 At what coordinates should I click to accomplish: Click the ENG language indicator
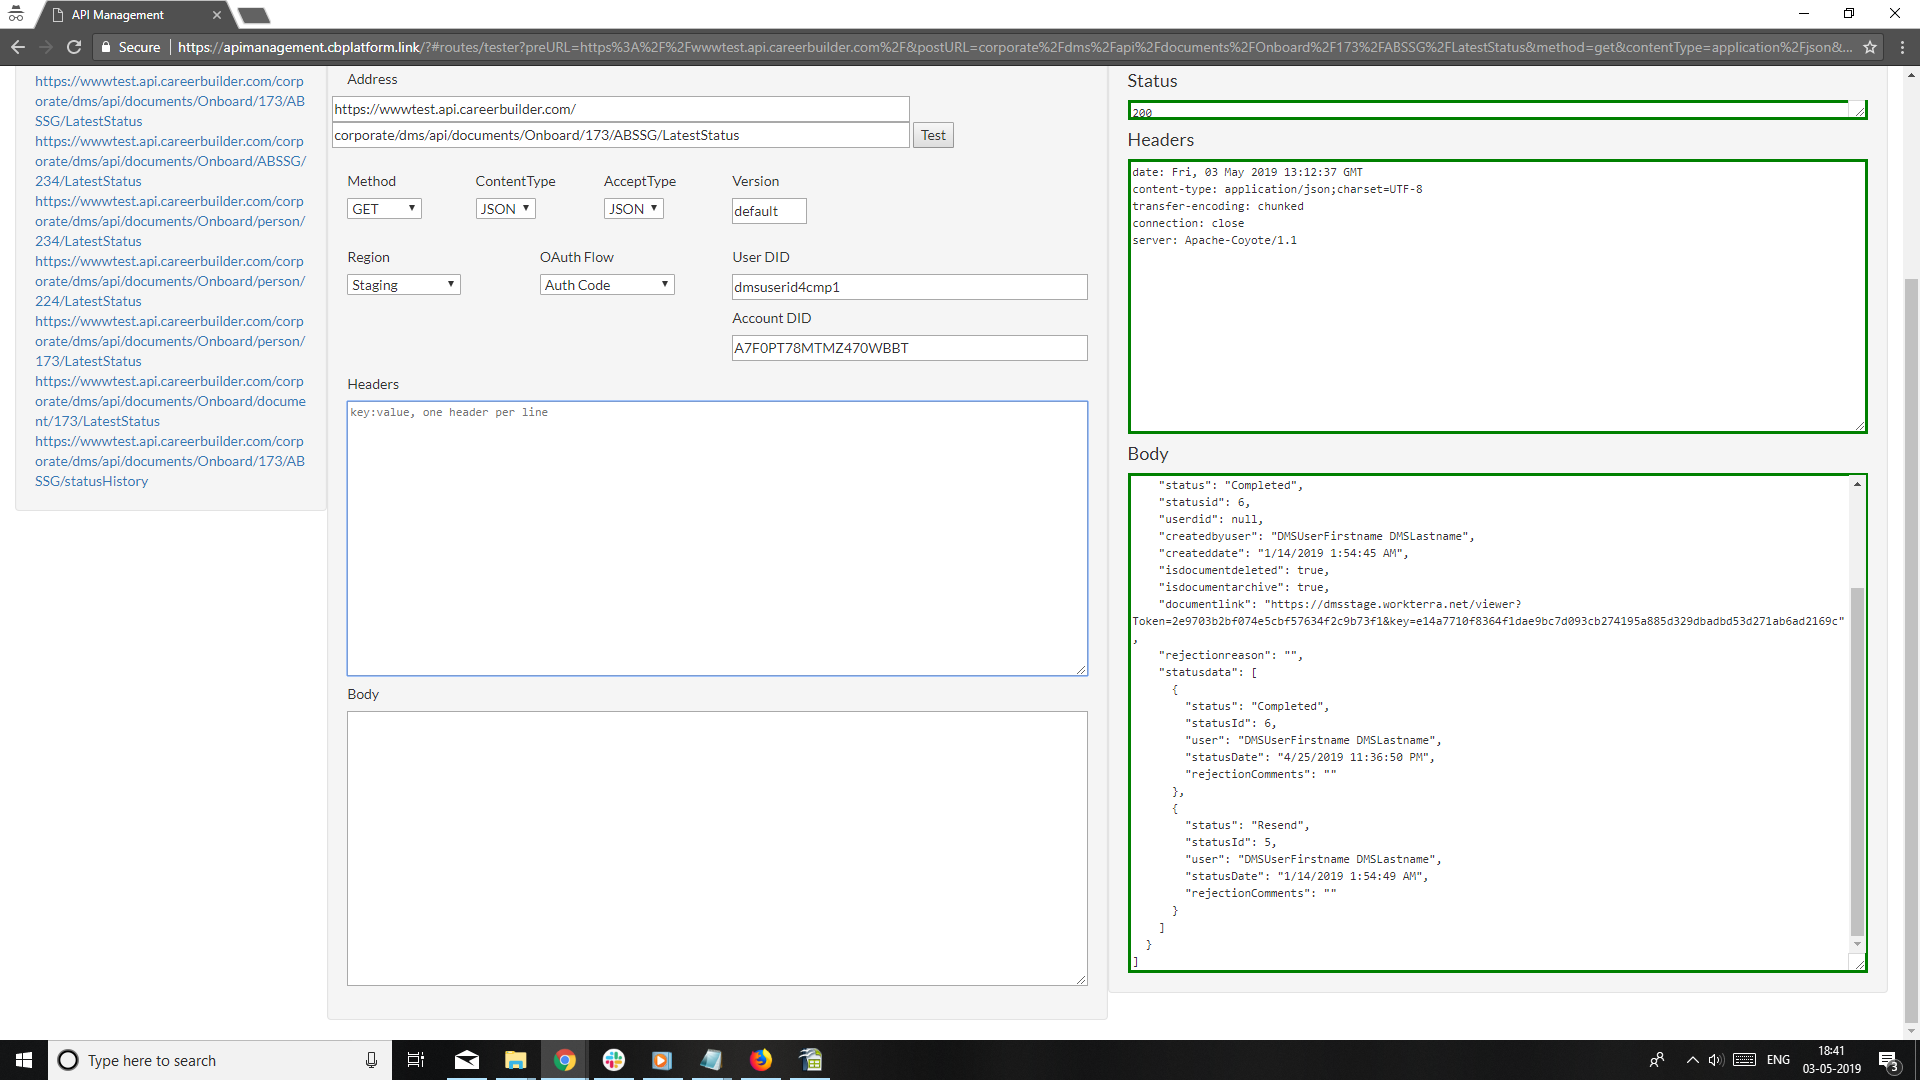point(1778,1060)
